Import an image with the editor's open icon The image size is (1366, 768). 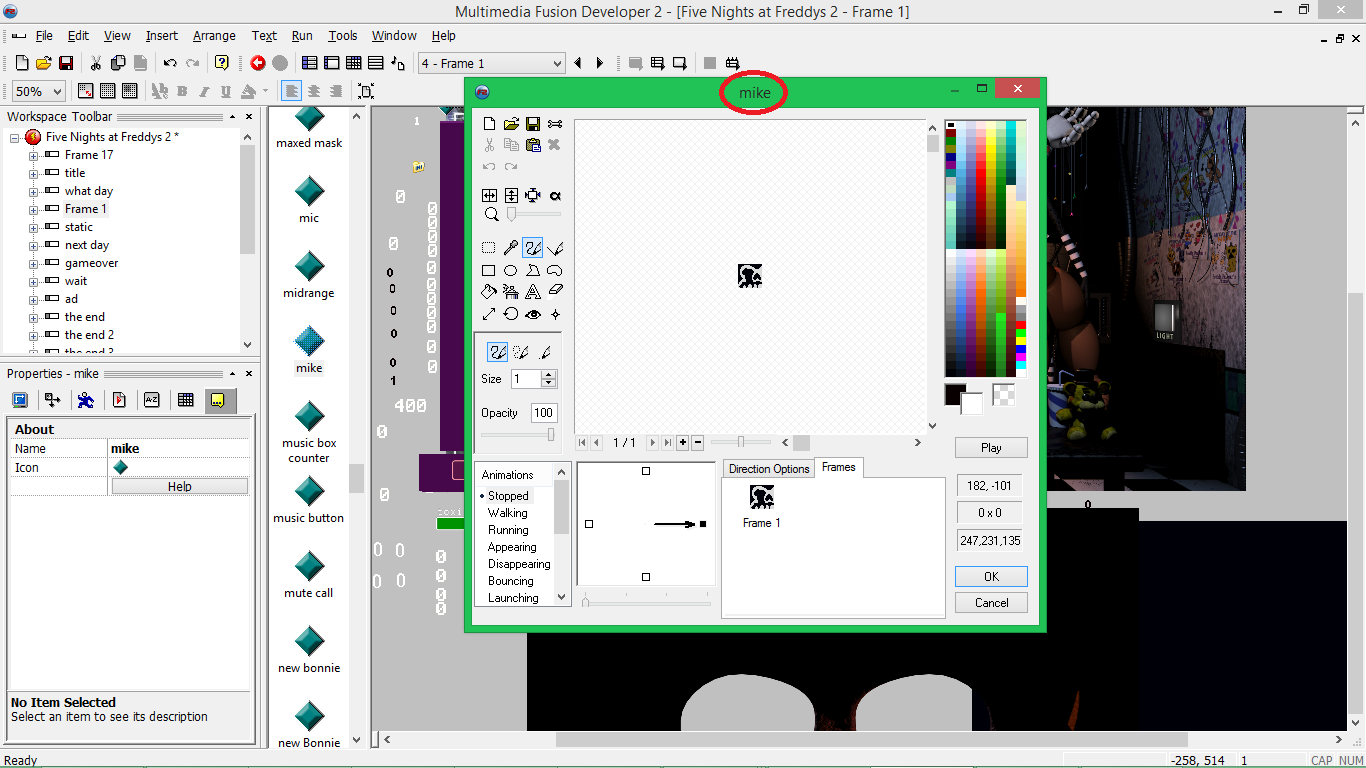[511, 124]
